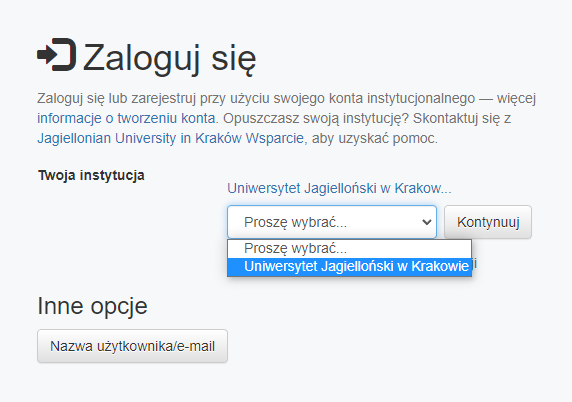This screenshot has height=402, width=572.
Task: Open informacje o tworzeniu konta link
Action: click(x=127, y=118)
